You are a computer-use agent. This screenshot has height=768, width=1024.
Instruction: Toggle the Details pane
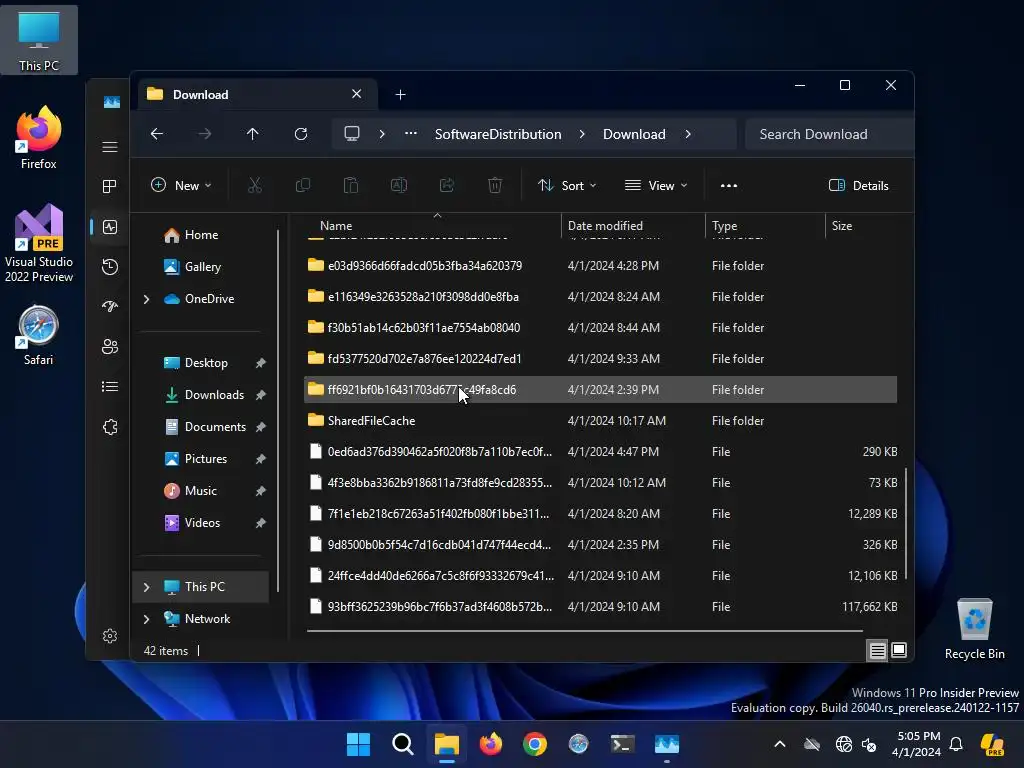tap(859, 185)
